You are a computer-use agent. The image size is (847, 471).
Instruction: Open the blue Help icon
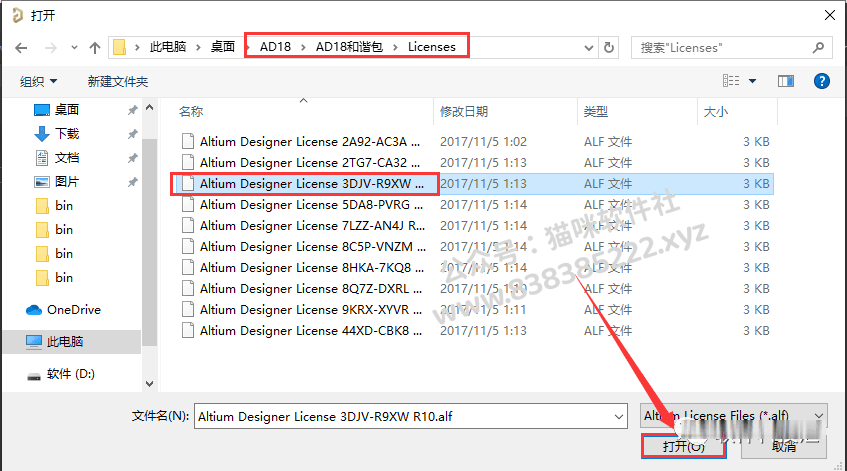coord(822,81)
